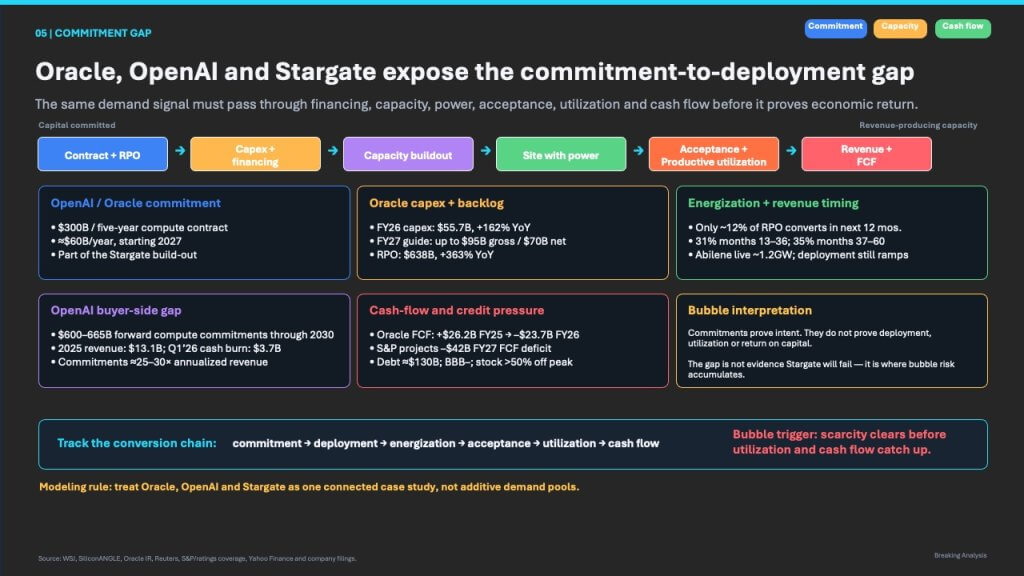The width and height of the screenshot is (1024, 576).
Task: Click '≈$60B/year, starting 2027' bullet
Action: pos(116,241)
